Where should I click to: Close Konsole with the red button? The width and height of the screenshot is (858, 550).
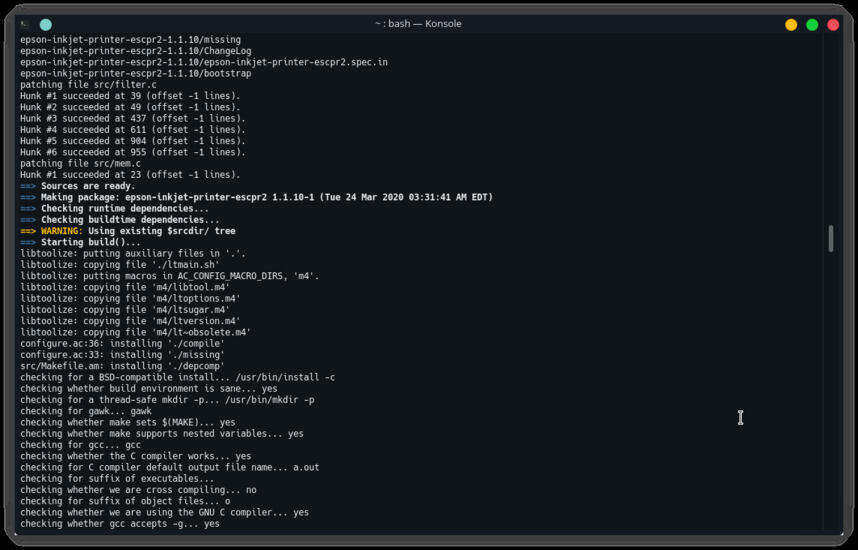click(833, 25)
